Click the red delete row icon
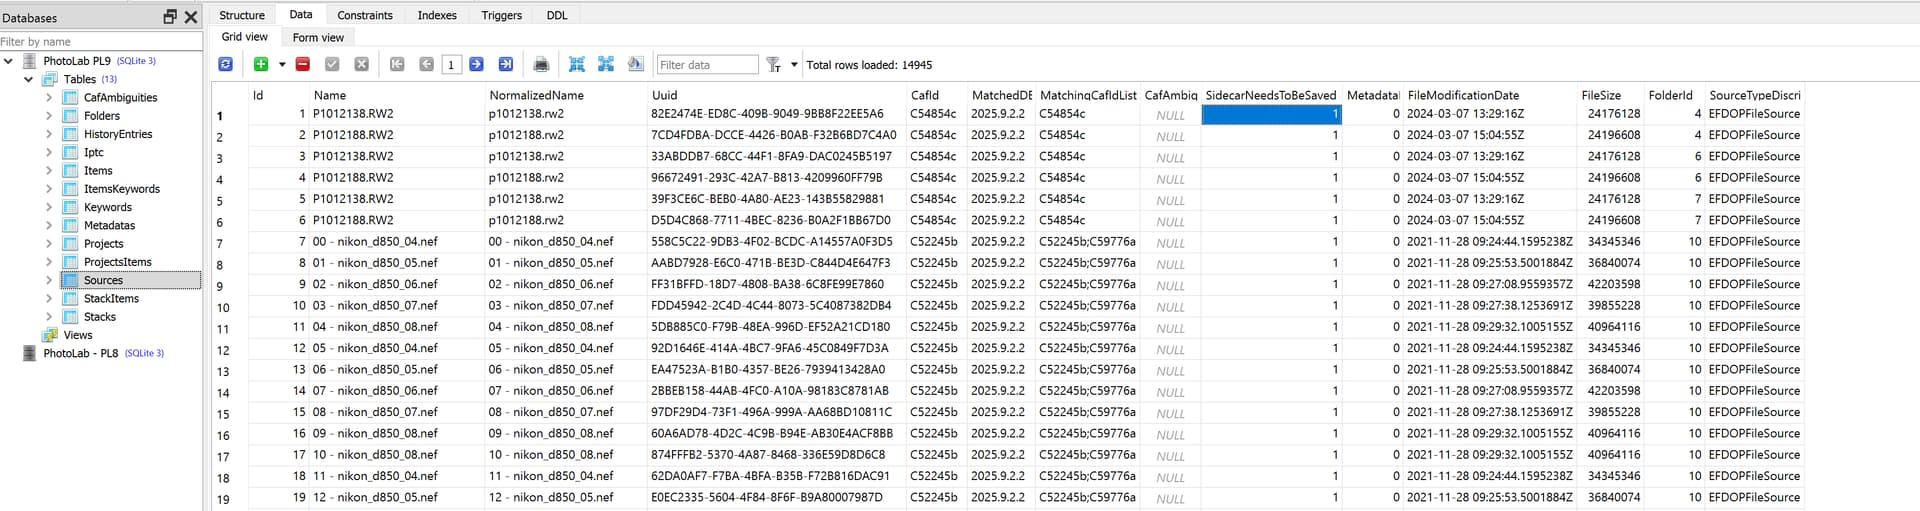Image resolution: width=1920 pixels, height=511 pixels. pos(303,64)
